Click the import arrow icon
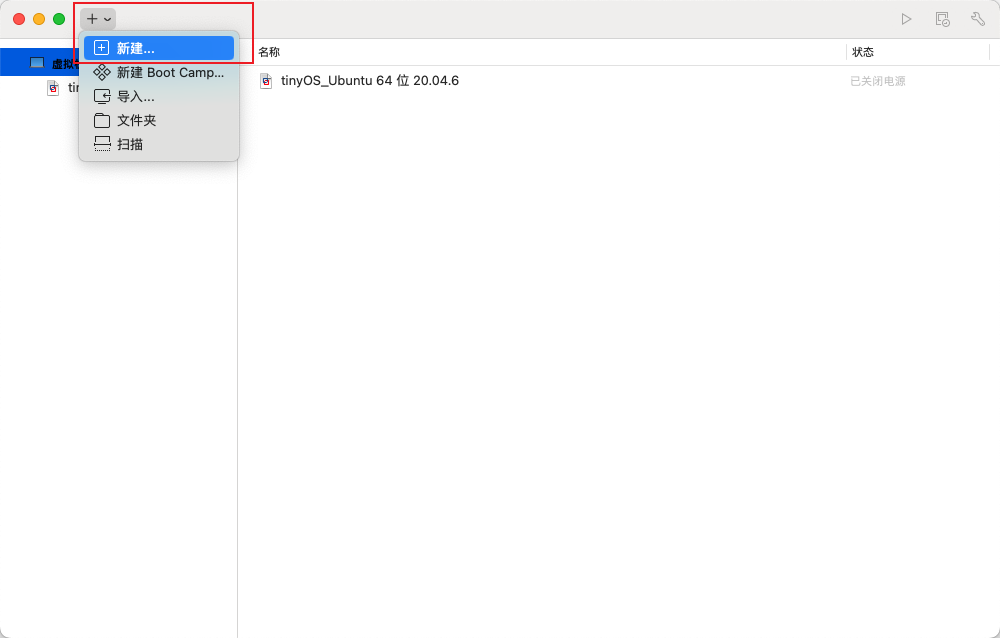Viewport: 1000px width, 638px height. click(x=101, y=96)
